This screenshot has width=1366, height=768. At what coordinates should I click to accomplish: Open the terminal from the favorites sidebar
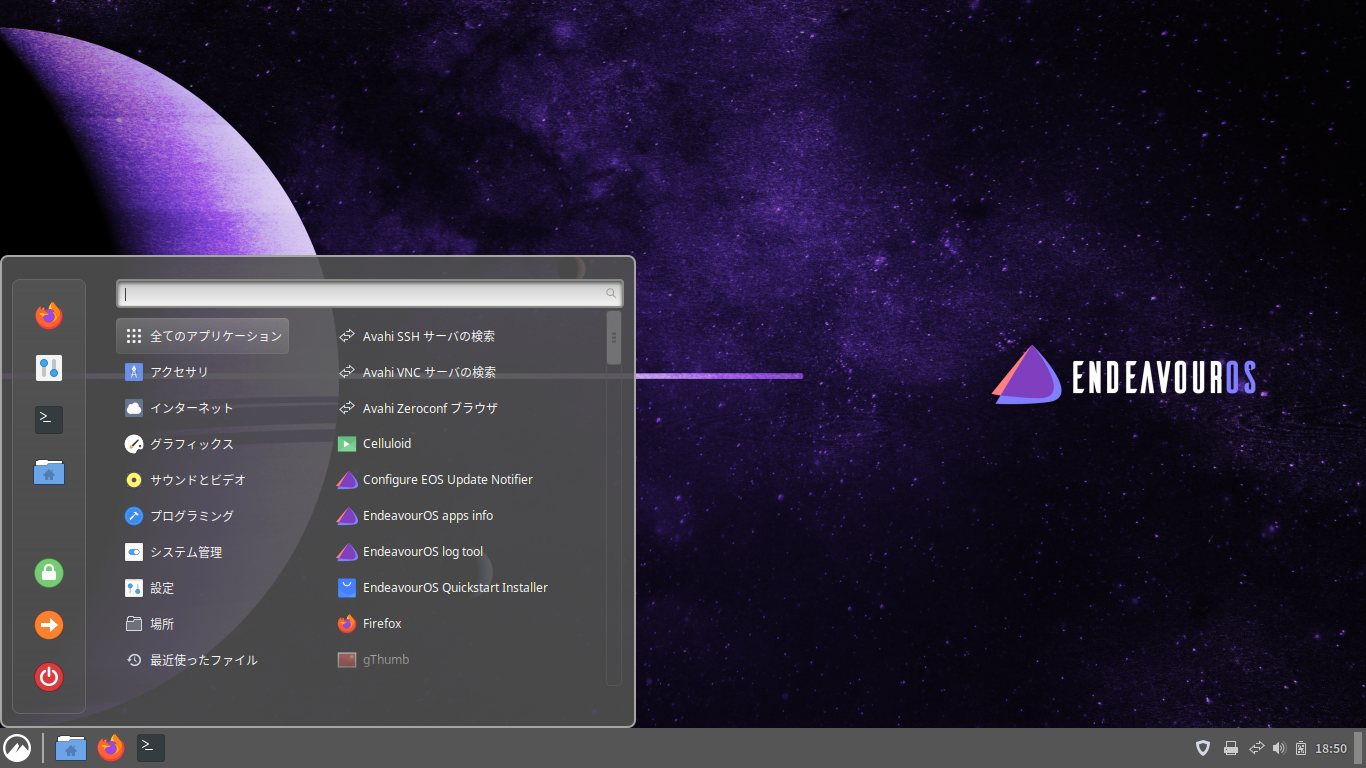pos(49,420)
